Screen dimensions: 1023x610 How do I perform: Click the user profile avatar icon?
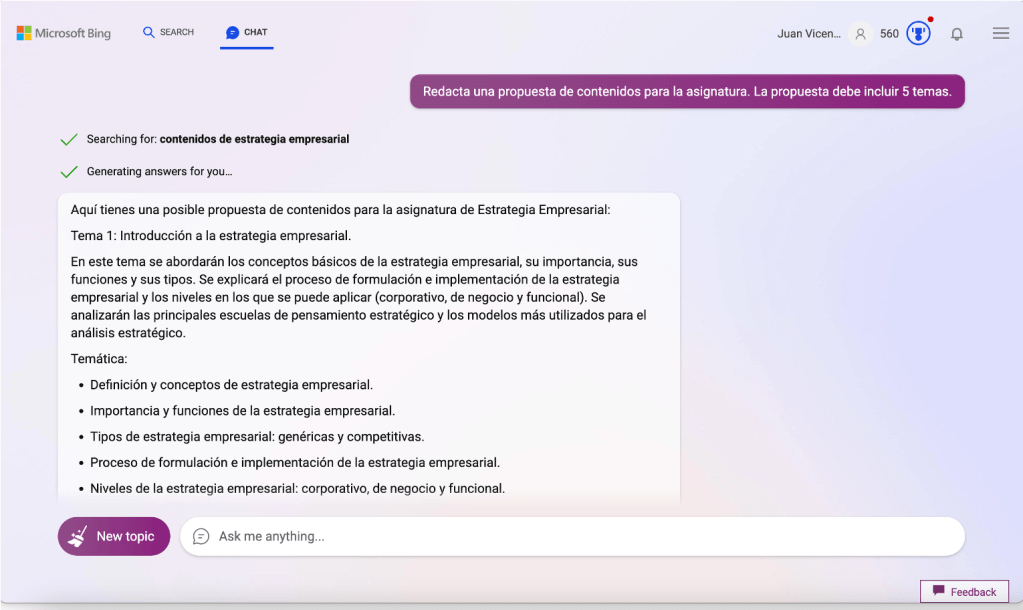click(x=860, y=34)
